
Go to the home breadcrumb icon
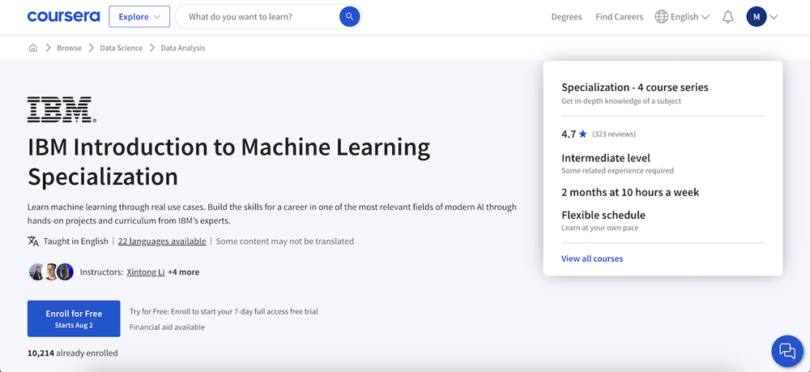click(33, 48)
